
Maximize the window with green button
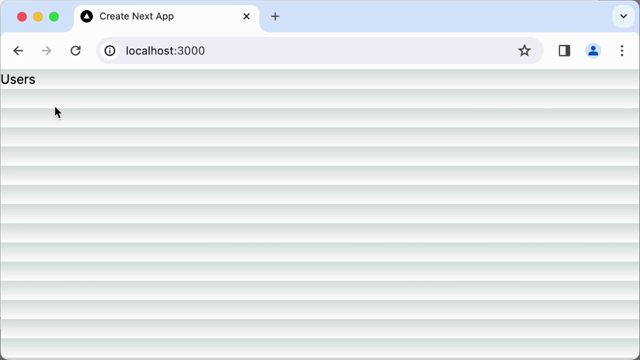[x=54, y=17]
